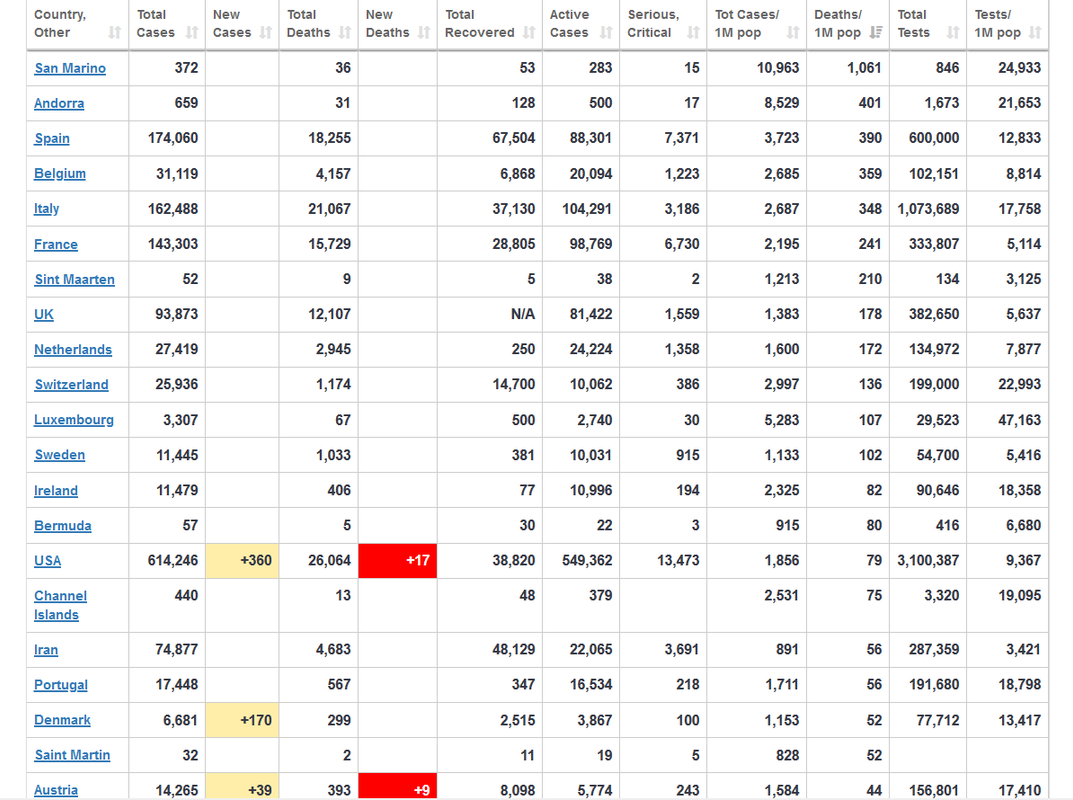Click USA new deaths +17 red cell

(x=398, y=560)
